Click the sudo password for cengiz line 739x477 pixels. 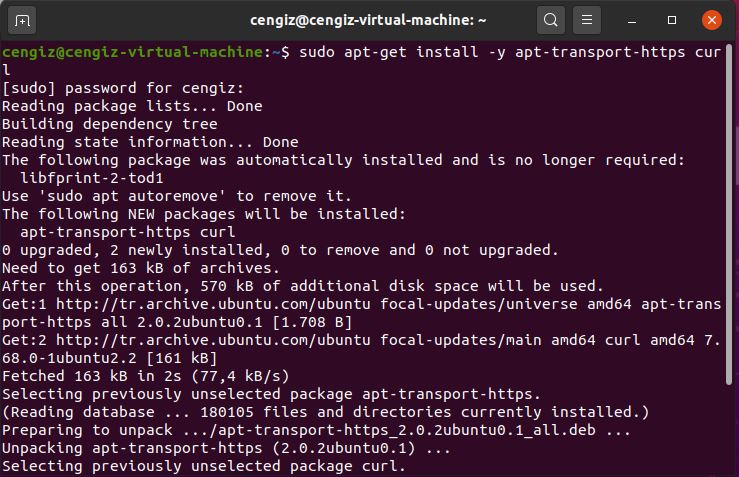[123, 88]
